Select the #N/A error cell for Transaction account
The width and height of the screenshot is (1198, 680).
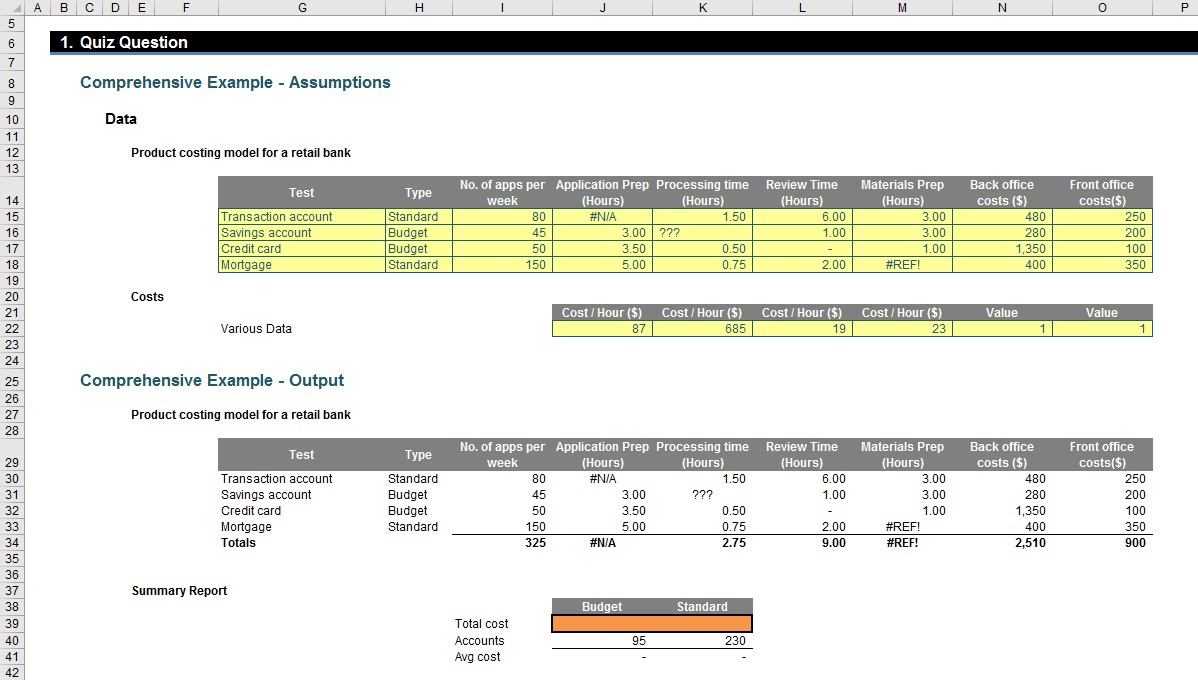tap(602, 216)
